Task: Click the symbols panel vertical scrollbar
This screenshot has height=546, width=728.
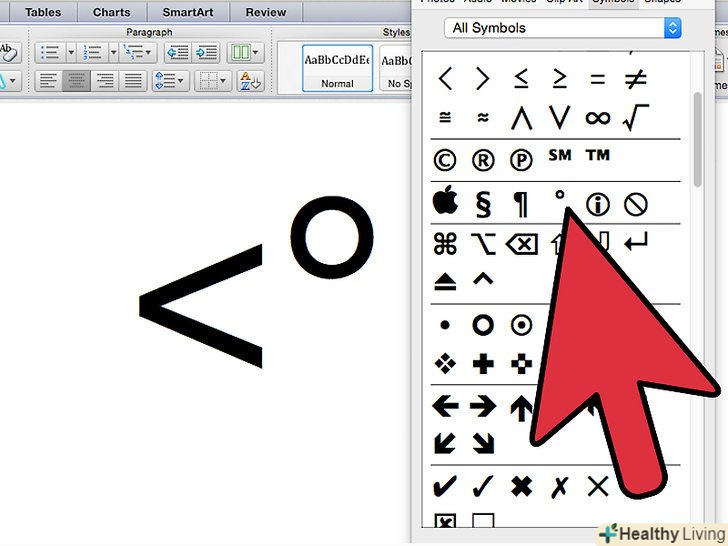Action: click(x=697, y=140)
